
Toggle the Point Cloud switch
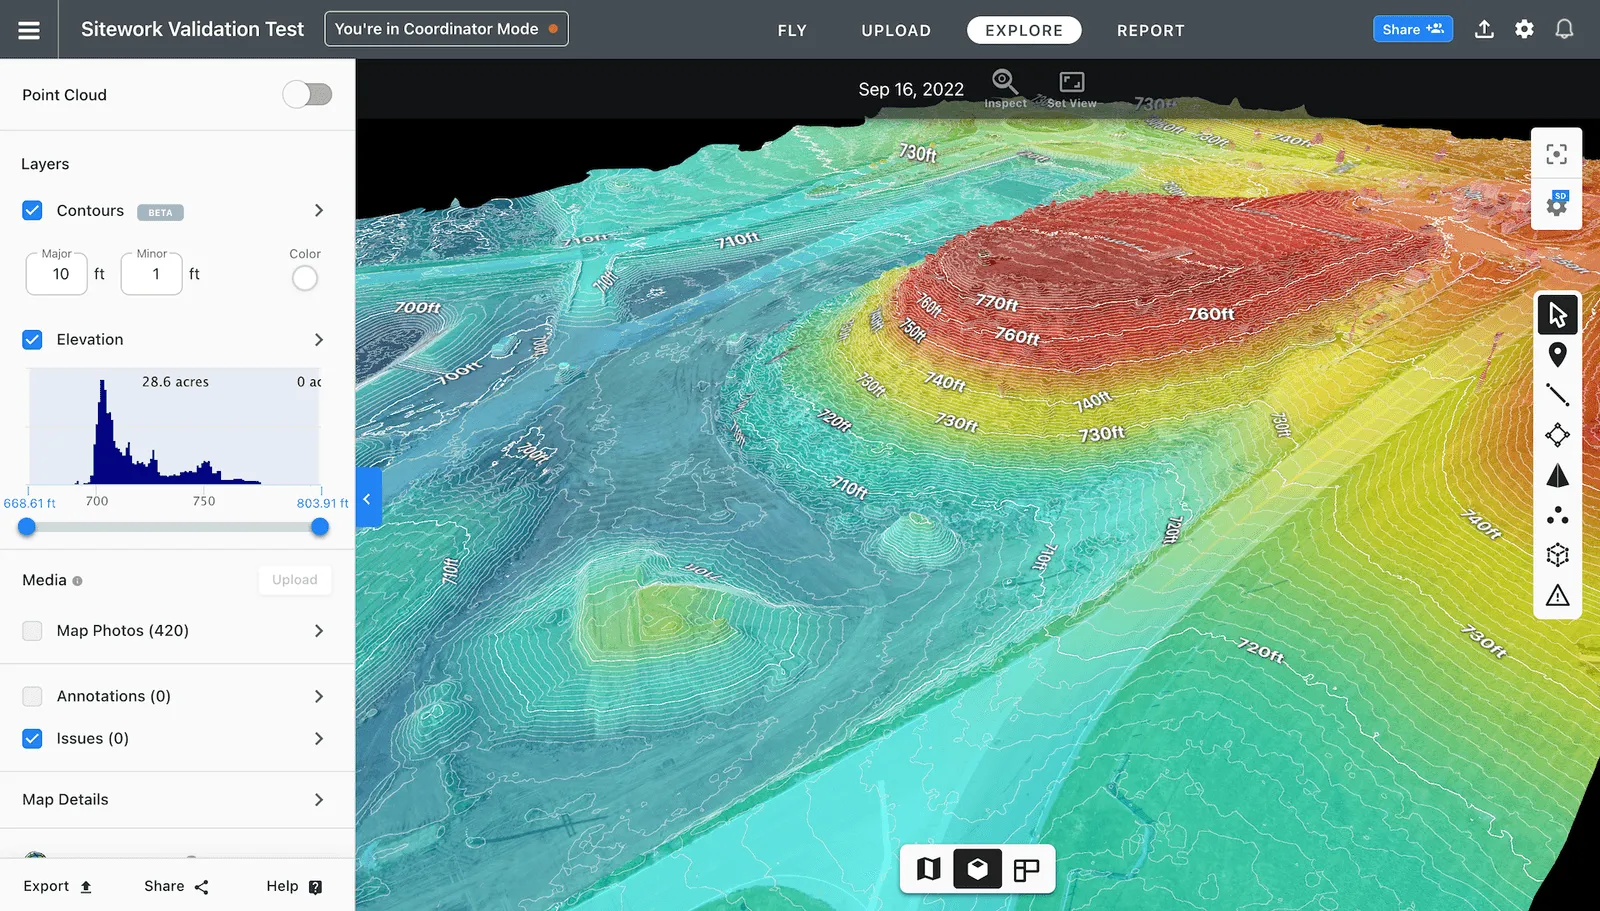307,94
